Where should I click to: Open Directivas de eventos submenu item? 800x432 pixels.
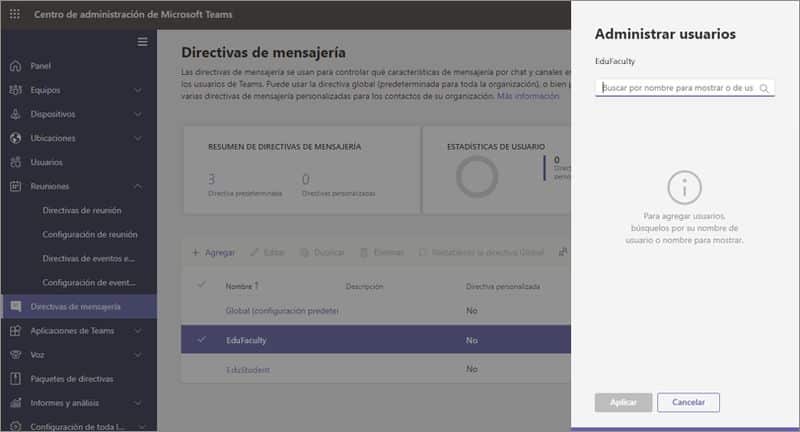(89, 258)
